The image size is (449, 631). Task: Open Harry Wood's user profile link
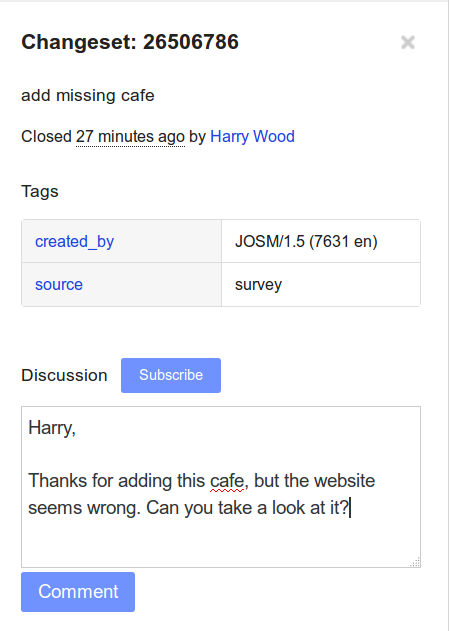click(x=252, y=137)
